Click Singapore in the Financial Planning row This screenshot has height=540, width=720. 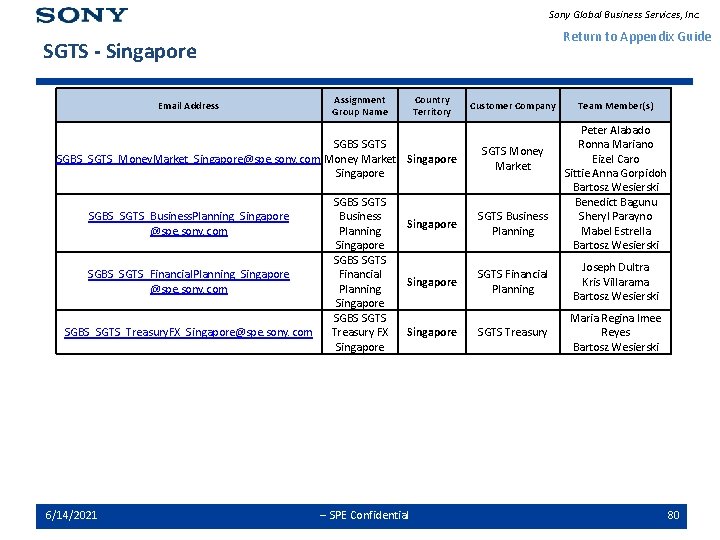[x=432, y=282]
